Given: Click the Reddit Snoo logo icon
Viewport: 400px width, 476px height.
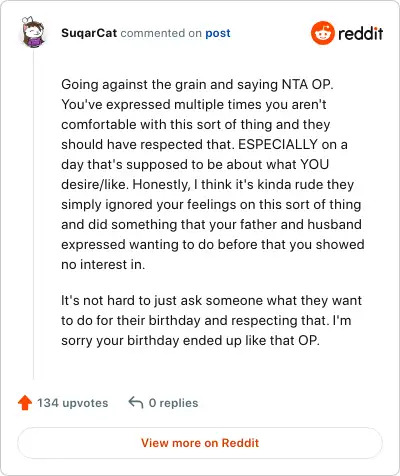Looking at the screenshot, I should tap(322, 33).
